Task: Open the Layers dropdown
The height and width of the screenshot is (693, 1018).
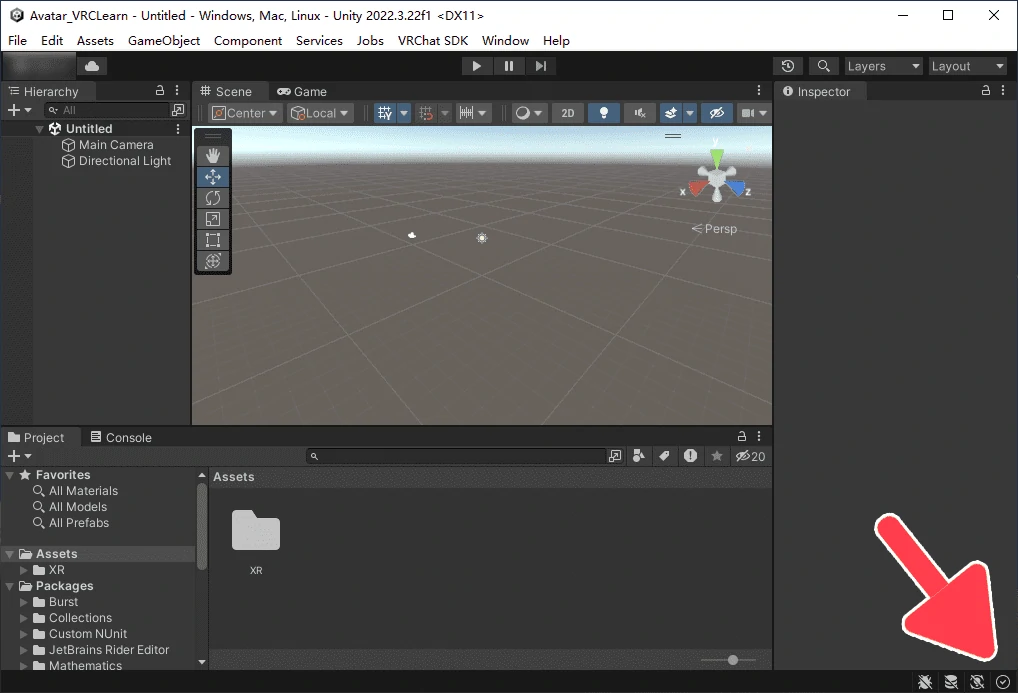Action: tap(882, 66)
